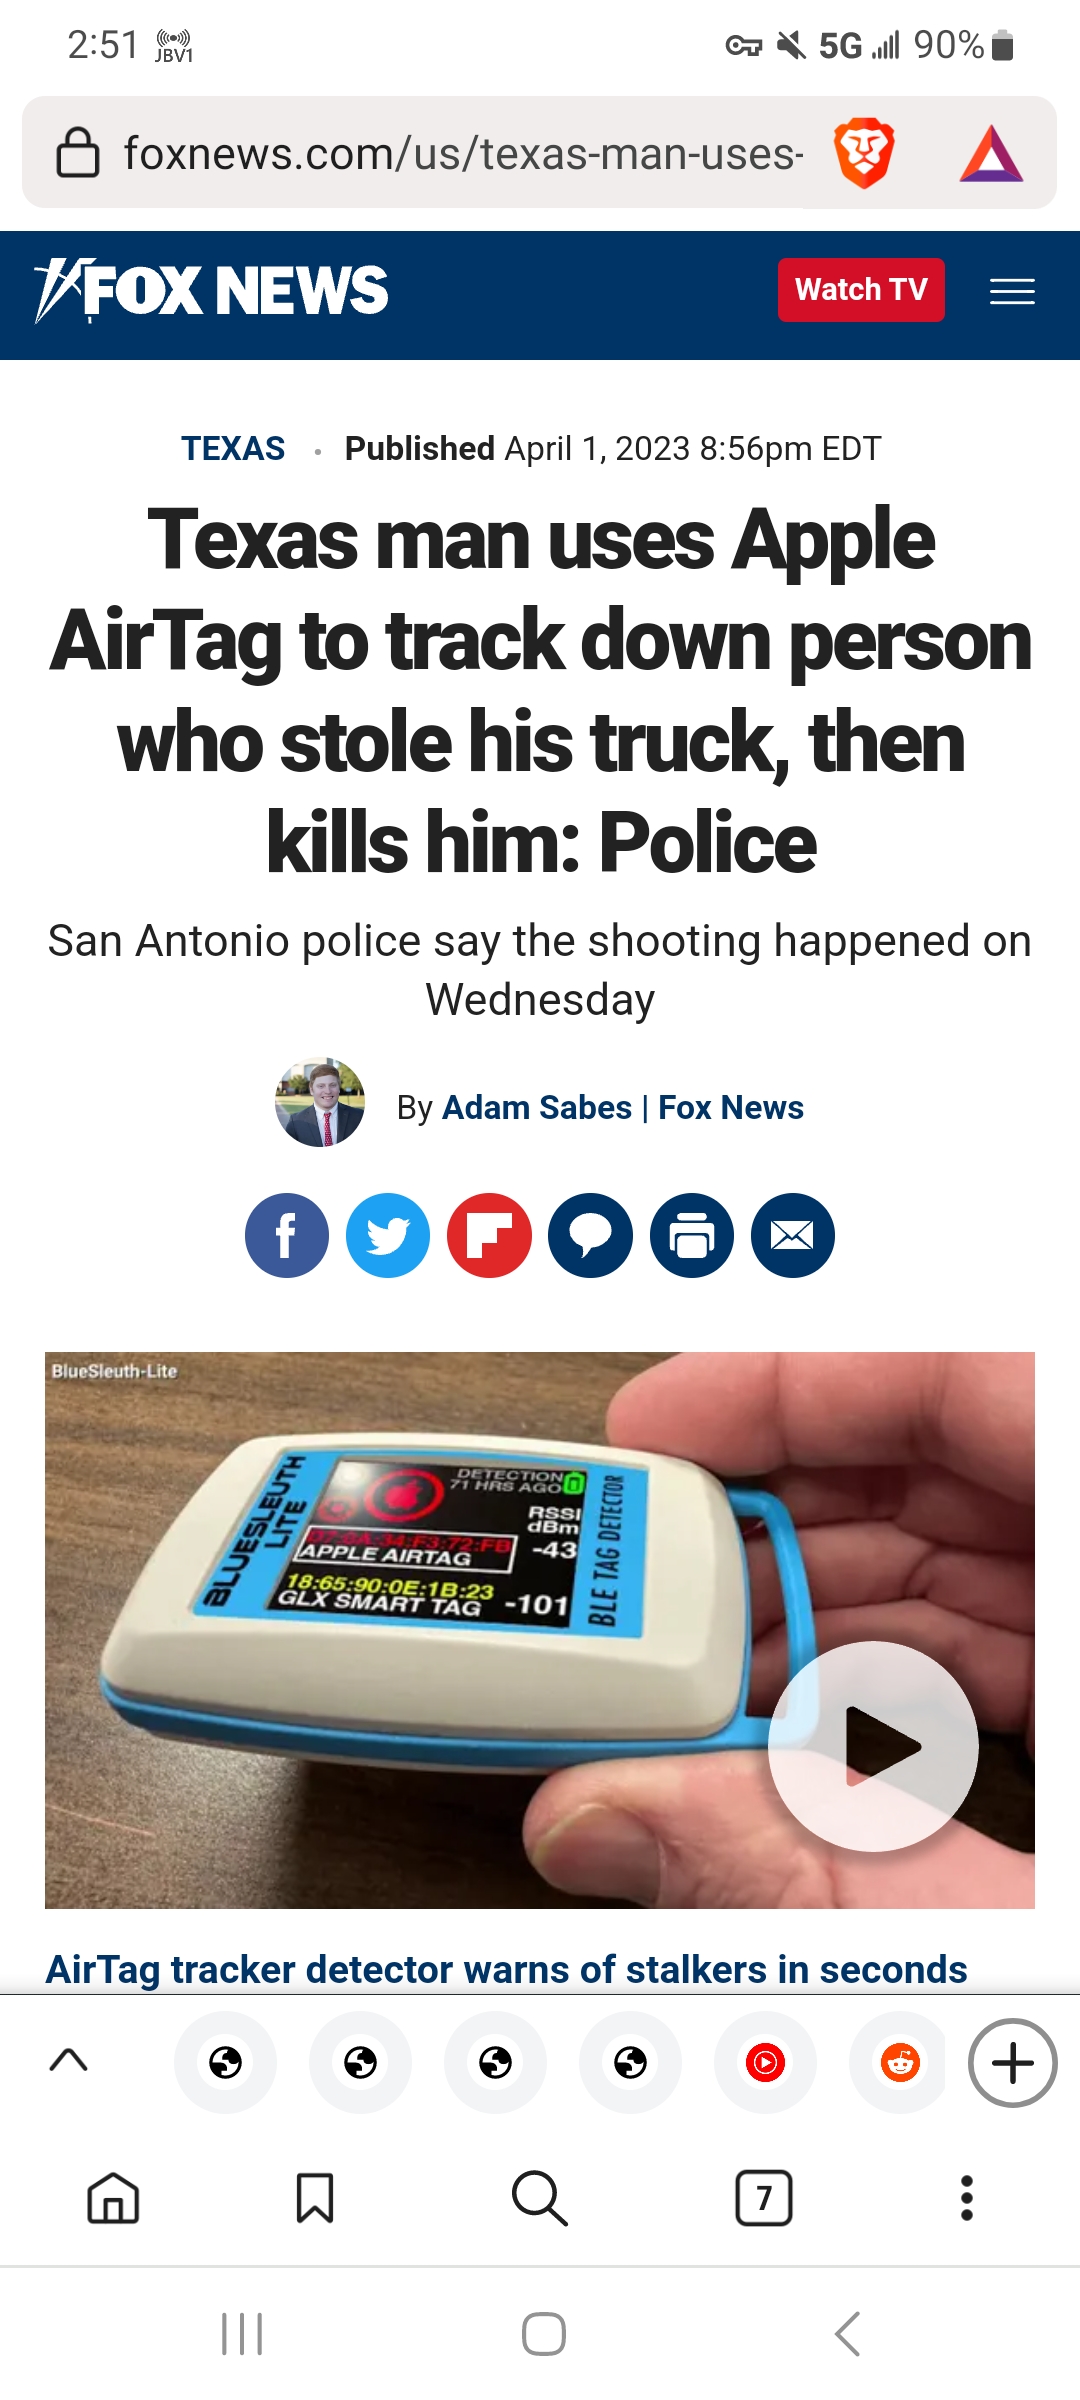This screenshot has width=1080, height=2400.
Task: Click the Watch TV button
Action: coord(861,290)
